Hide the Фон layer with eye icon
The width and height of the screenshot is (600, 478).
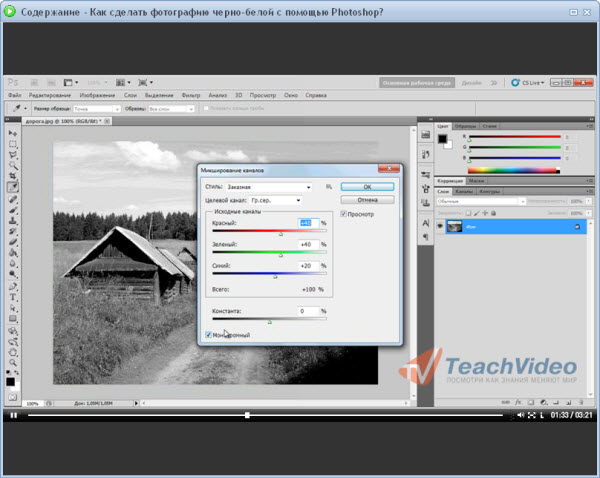(x=439, y=227)
